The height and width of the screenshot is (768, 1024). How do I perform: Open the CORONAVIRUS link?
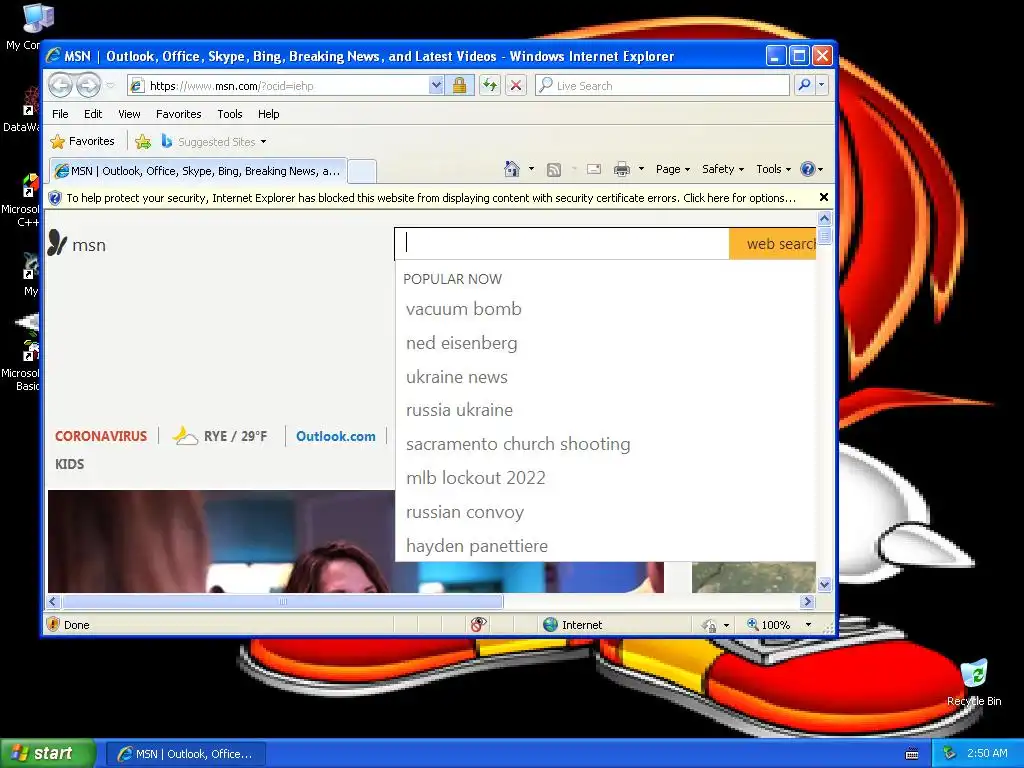click(101, 436)
